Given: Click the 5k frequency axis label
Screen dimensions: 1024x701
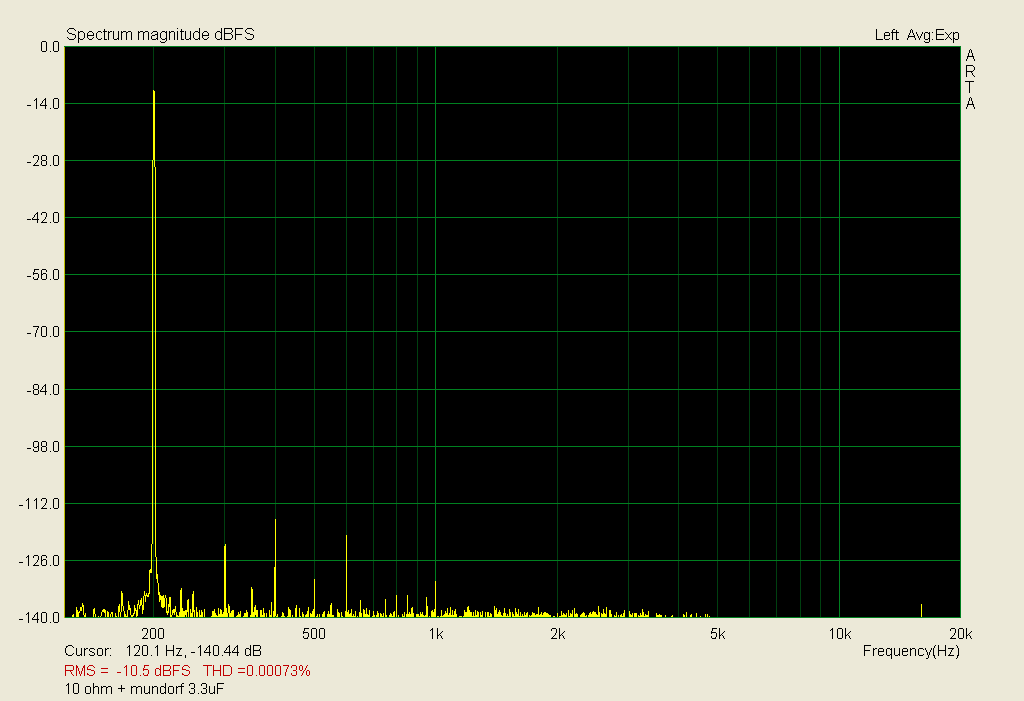Looking at the screenshot, I should 718,634.
